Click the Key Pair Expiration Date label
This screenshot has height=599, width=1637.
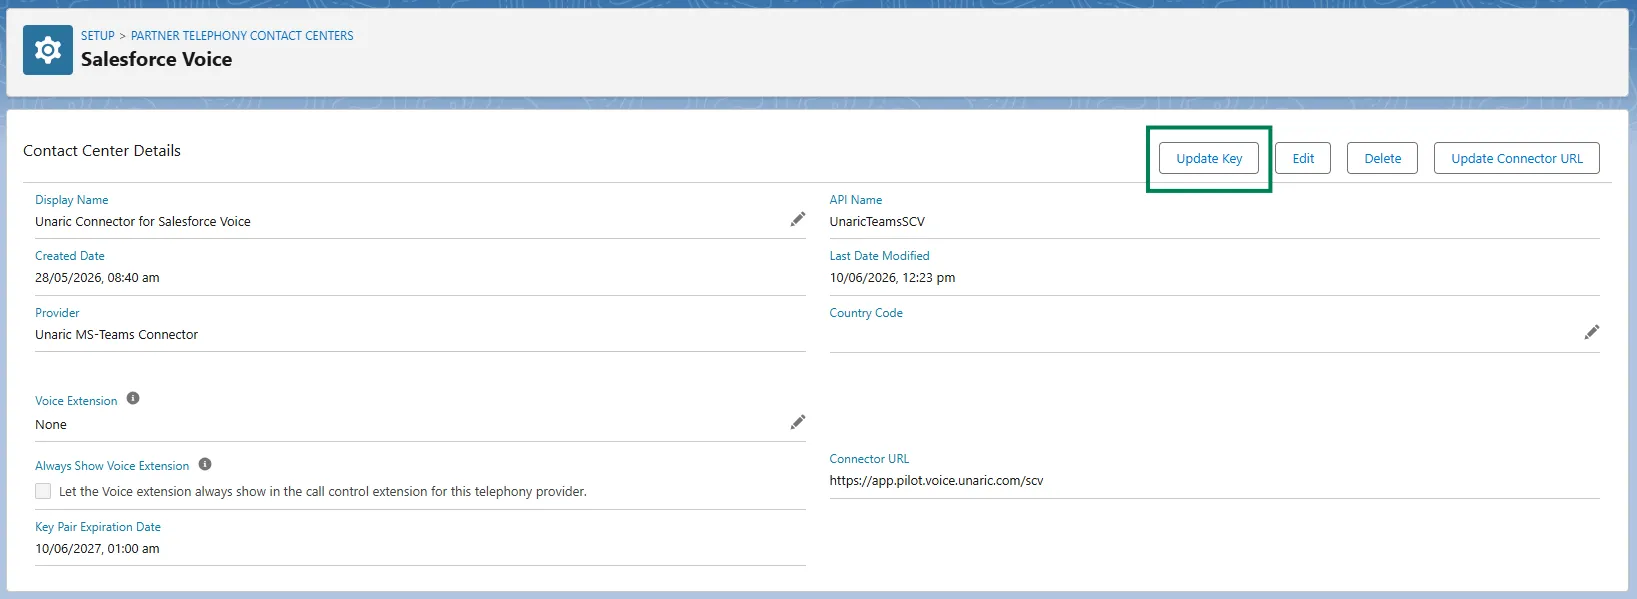click(98, 527)
